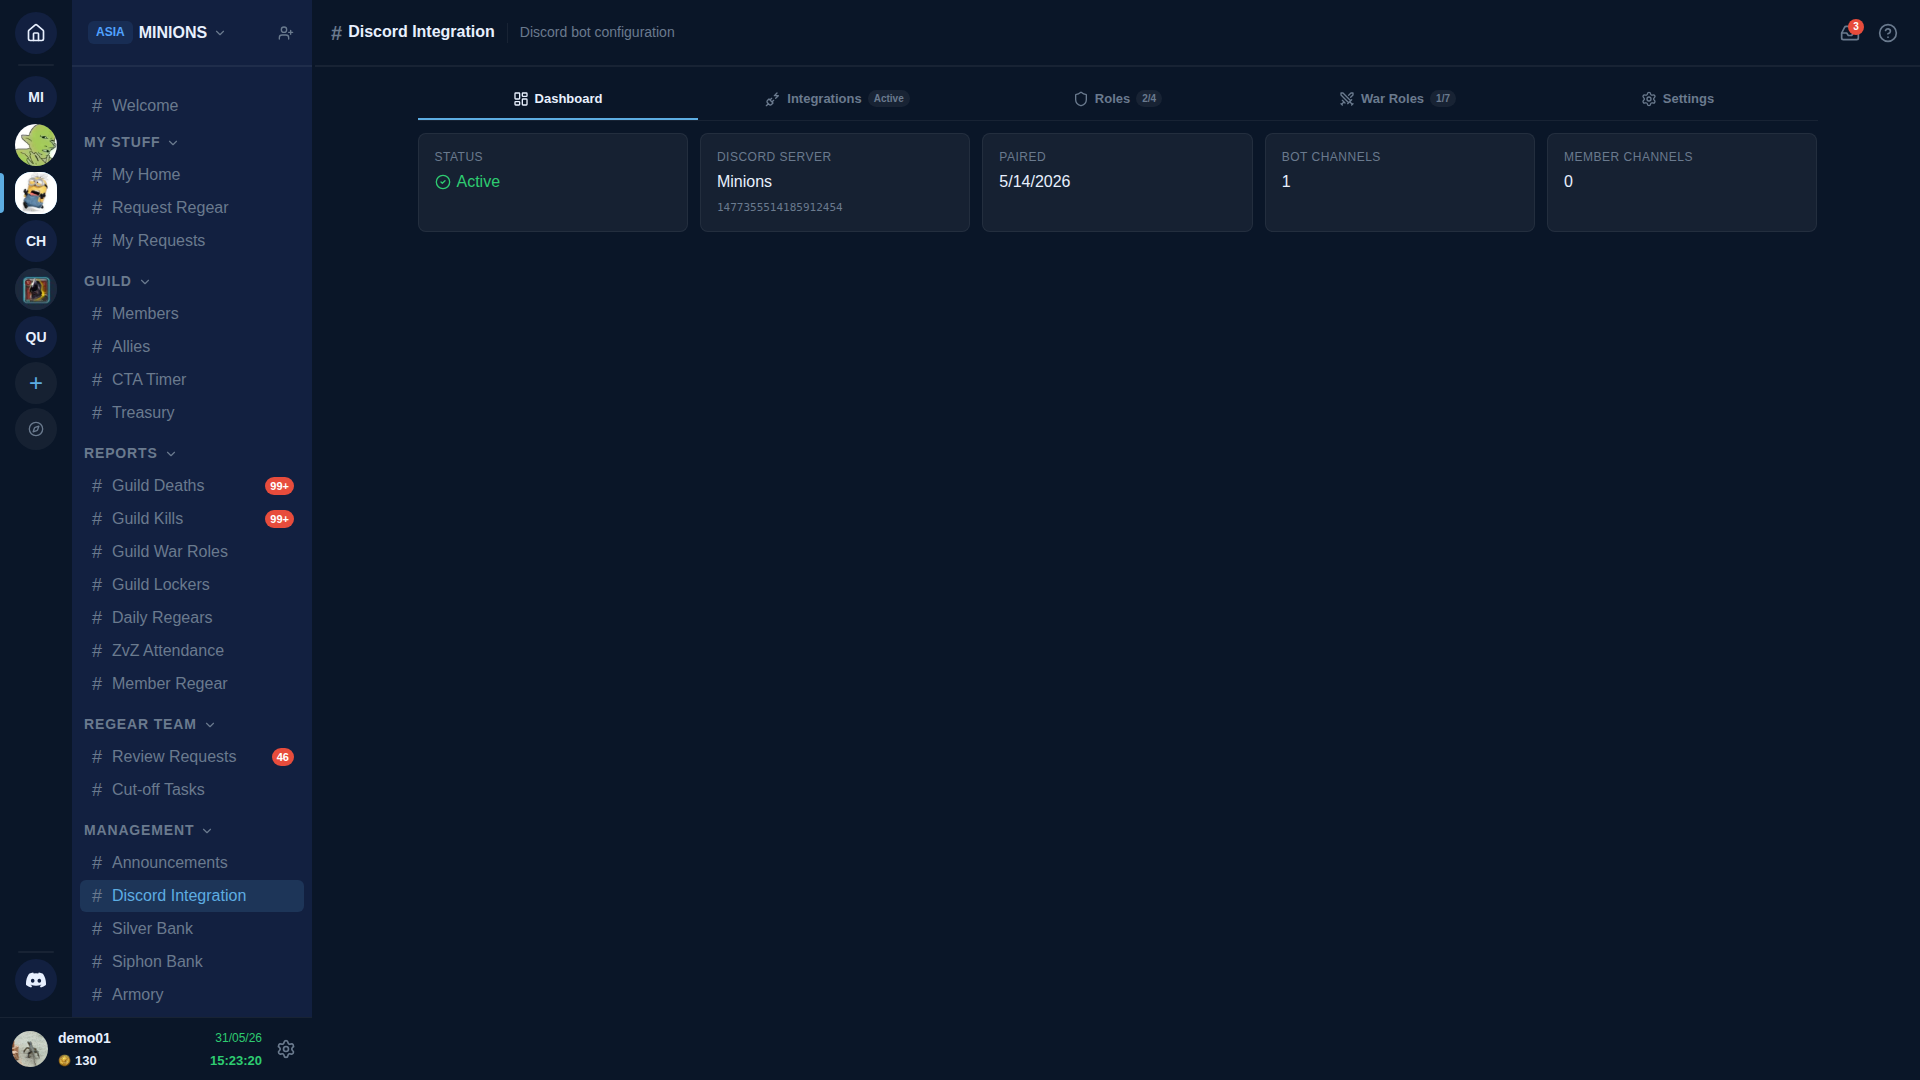
Task: Open the Treasury page
Action: [x=192, y=413]
